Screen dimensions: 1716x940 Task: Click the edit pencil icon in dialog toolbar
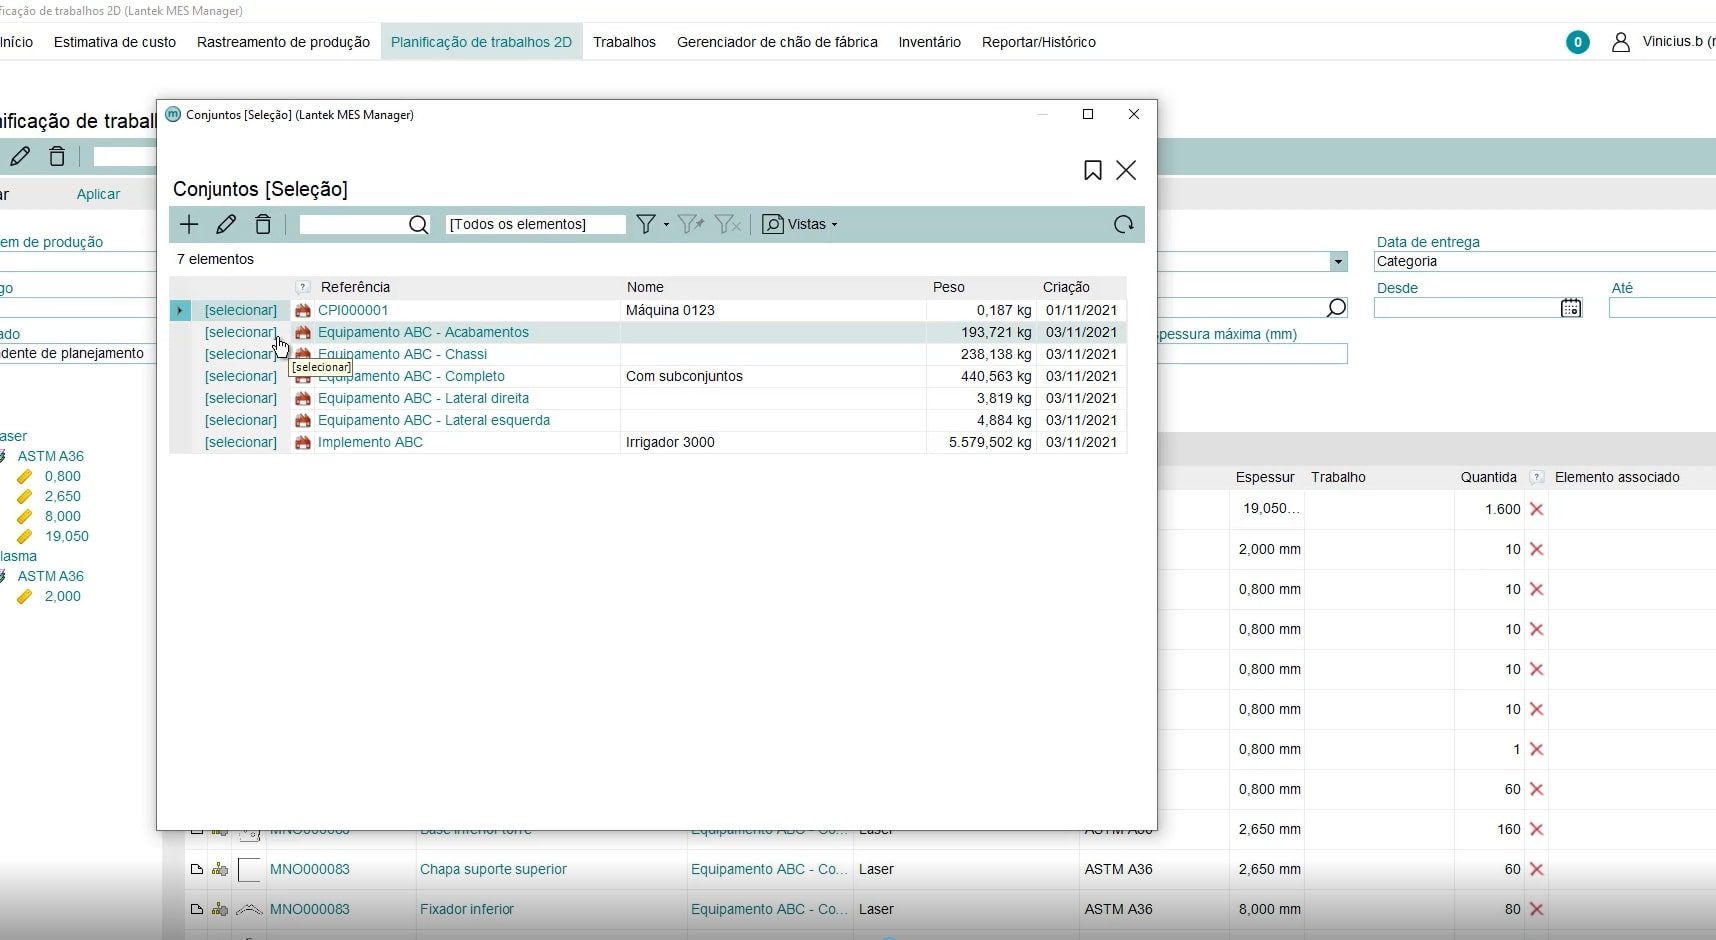coord(226,224)
